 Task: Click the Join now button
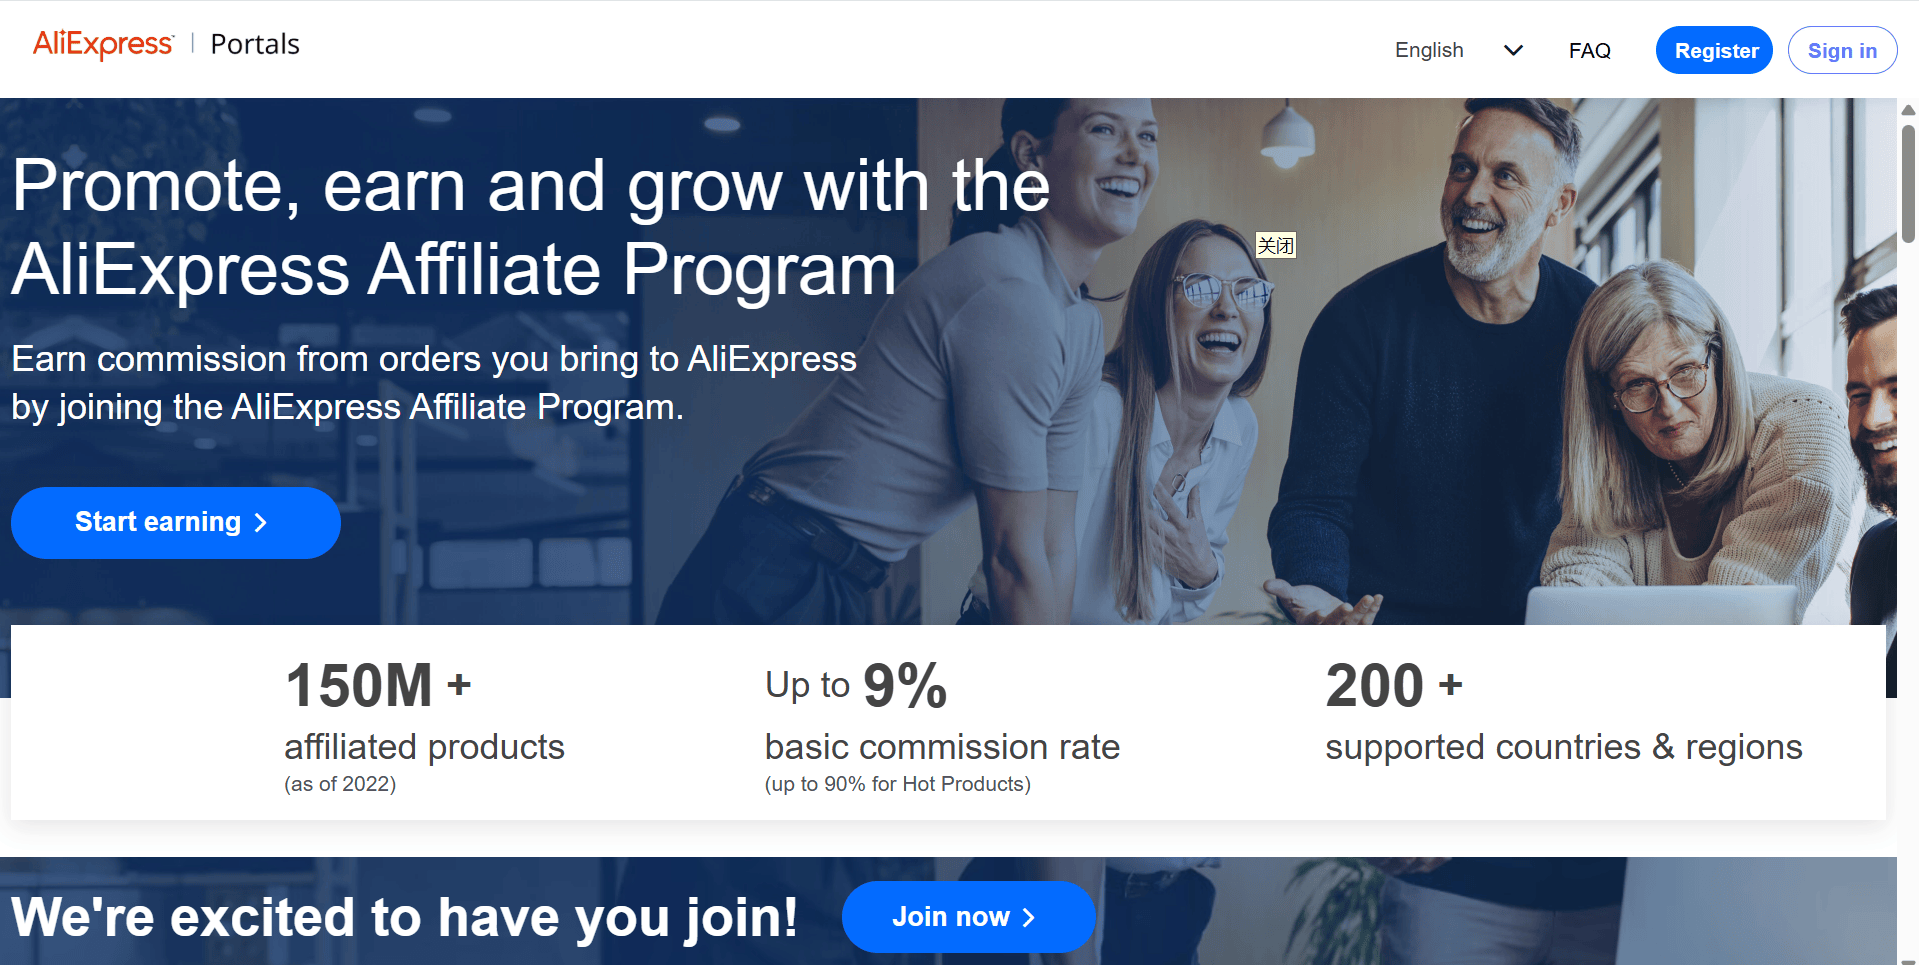point(968,916)
